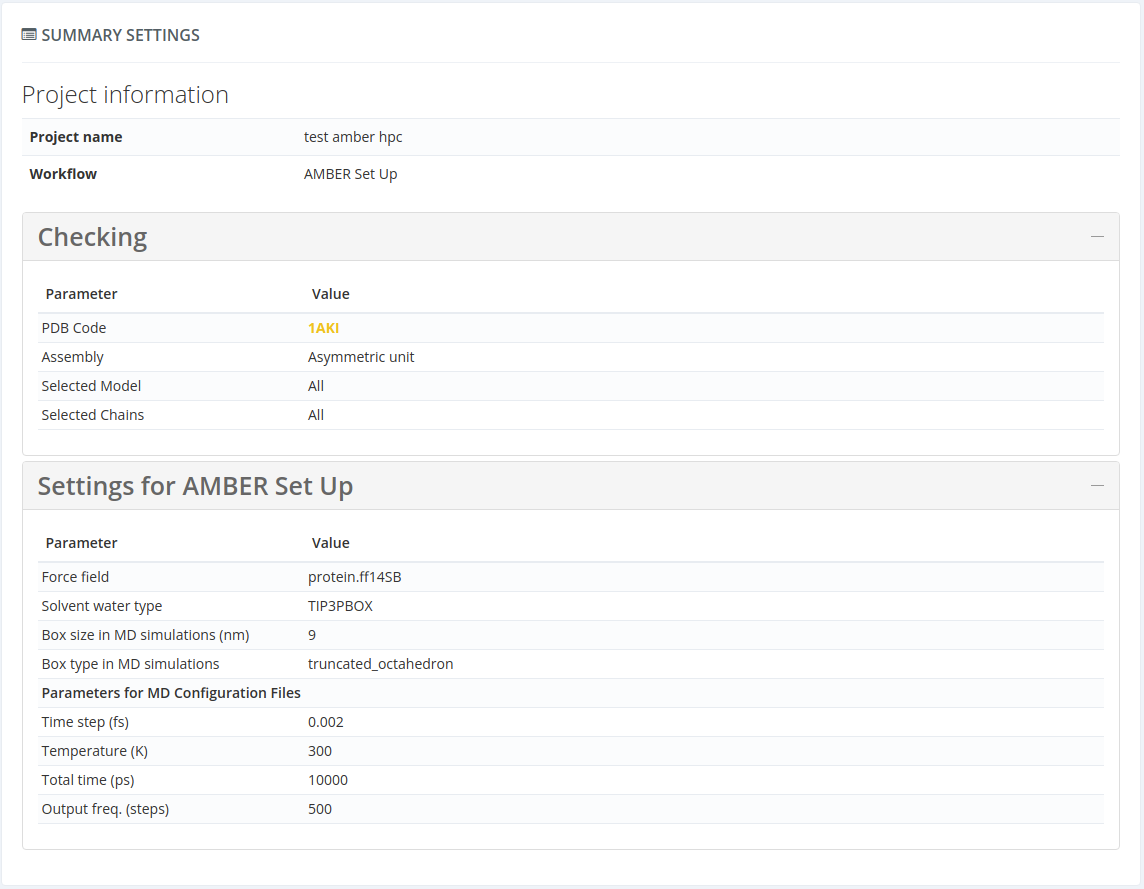This screenshot has height=889, width=1144.
Task: Select the Output freq. value 500
Action: [320, 808]
